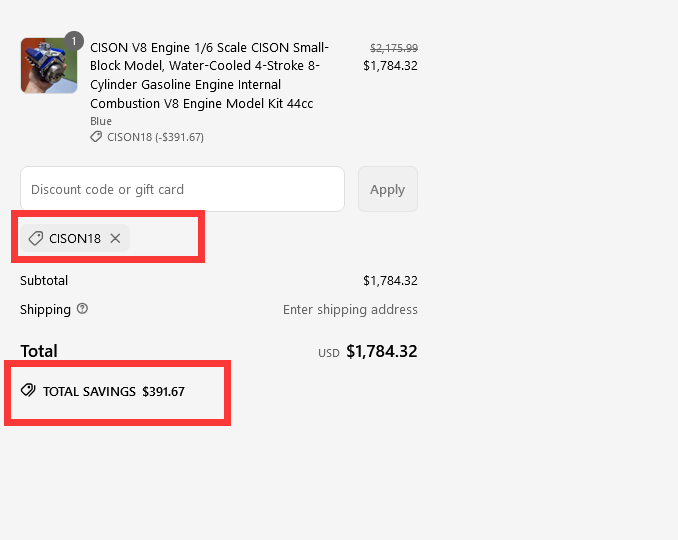Click the Shipping label

(45, 310)
